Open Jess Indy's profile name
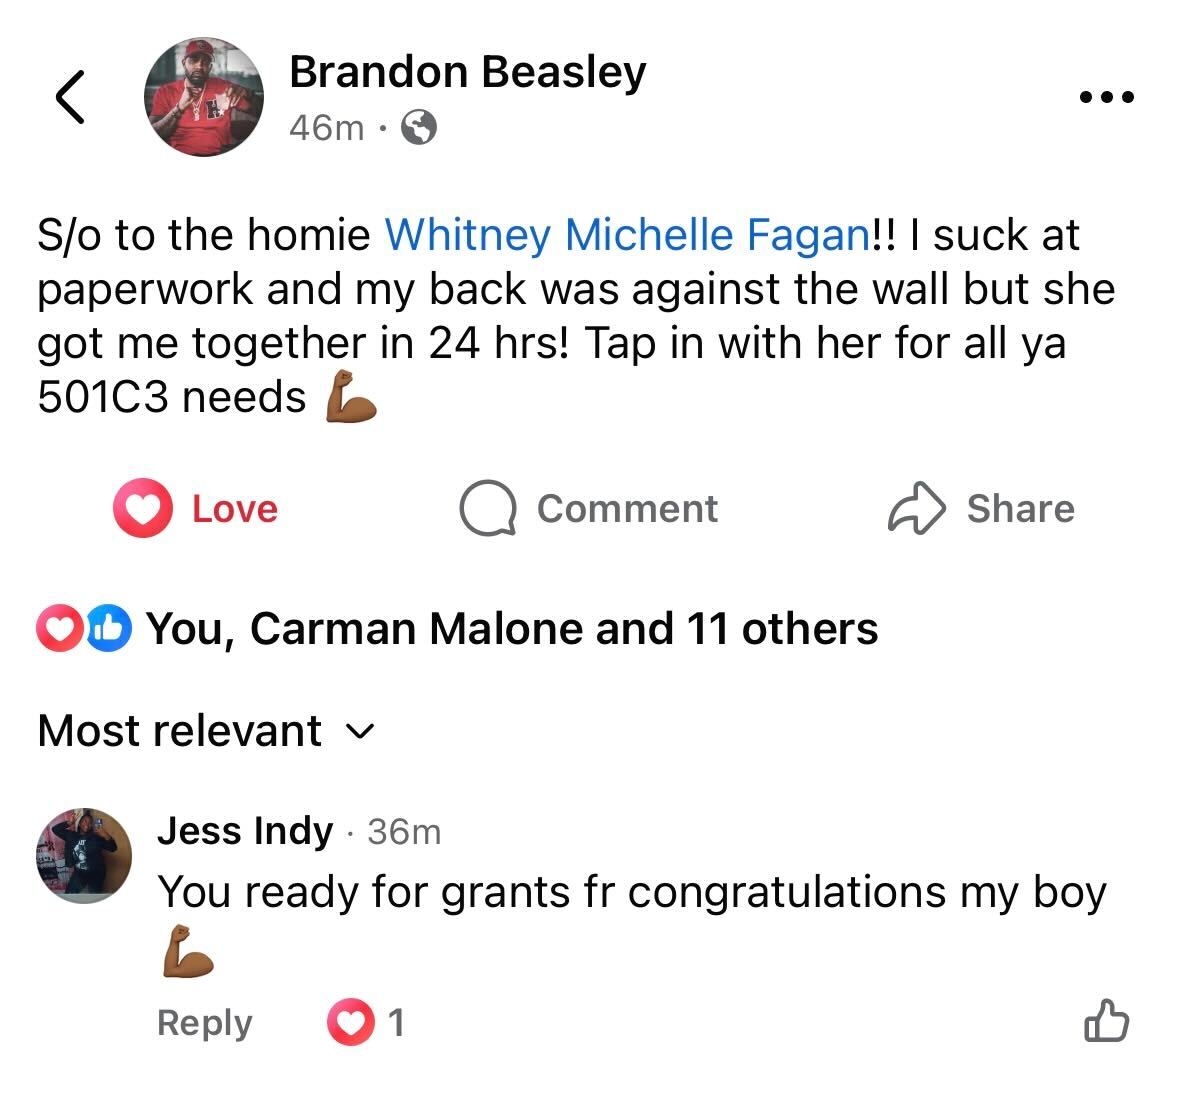The width and height of the screenshot is (1179, 1104). (245, 831)
